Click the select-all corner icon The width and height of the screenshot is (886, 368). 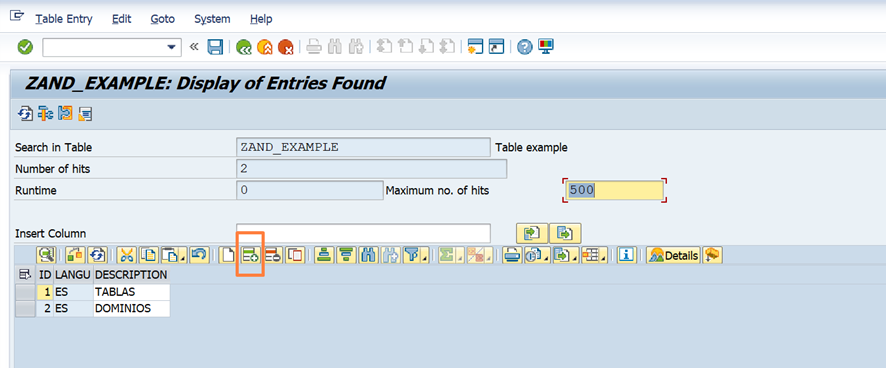[x=25, y=275]
